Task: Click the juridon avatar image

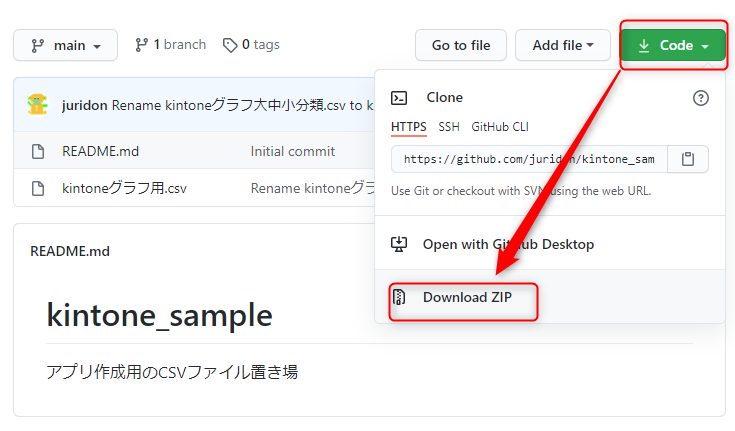Action: click(x=38, y=105)
